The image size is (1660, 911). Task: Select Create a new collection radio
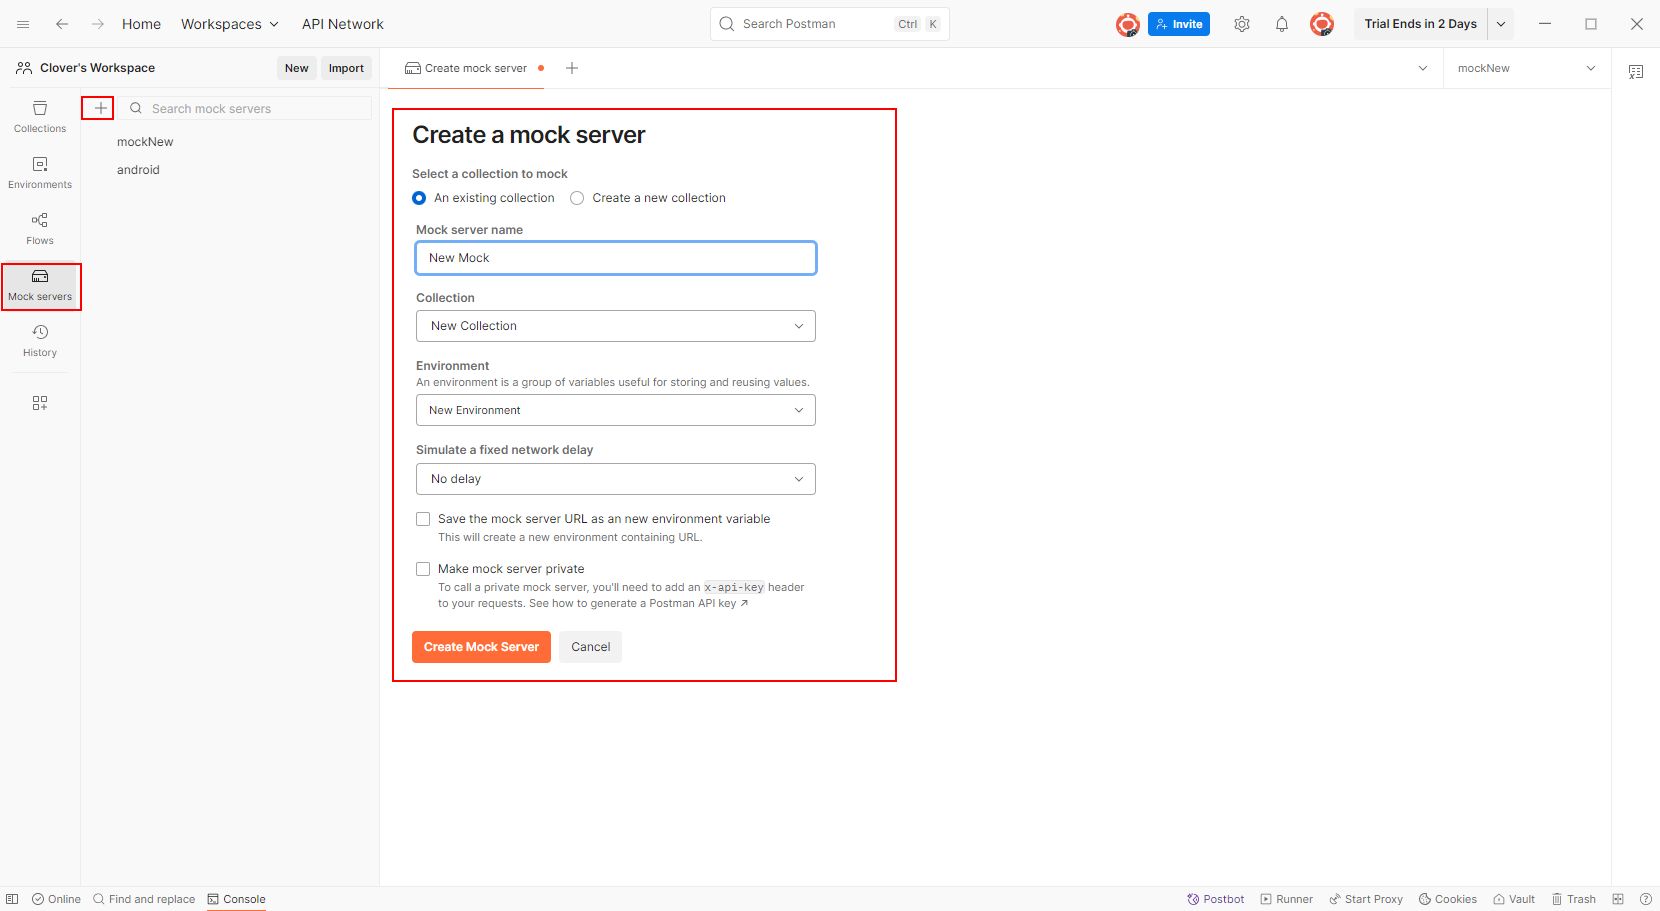[x=577, y=198]
